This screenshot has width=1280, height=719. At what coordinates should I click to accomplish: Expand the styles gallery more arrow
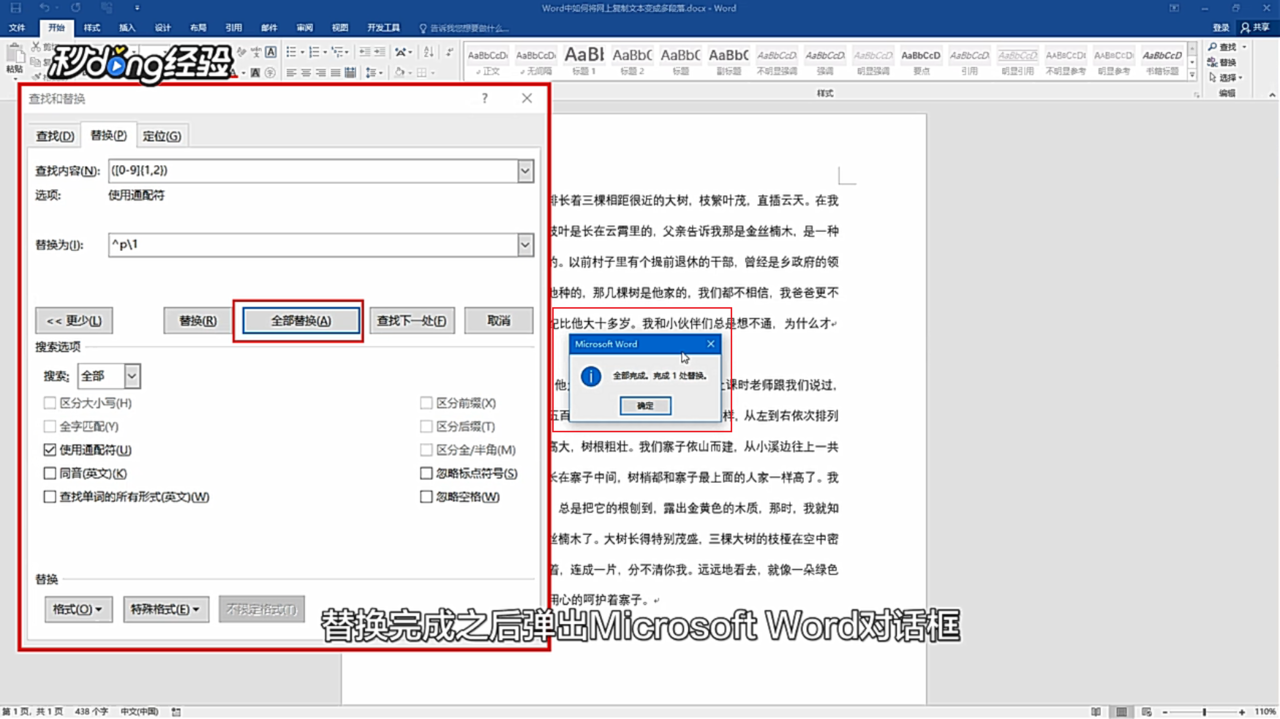click(1192, 75)
